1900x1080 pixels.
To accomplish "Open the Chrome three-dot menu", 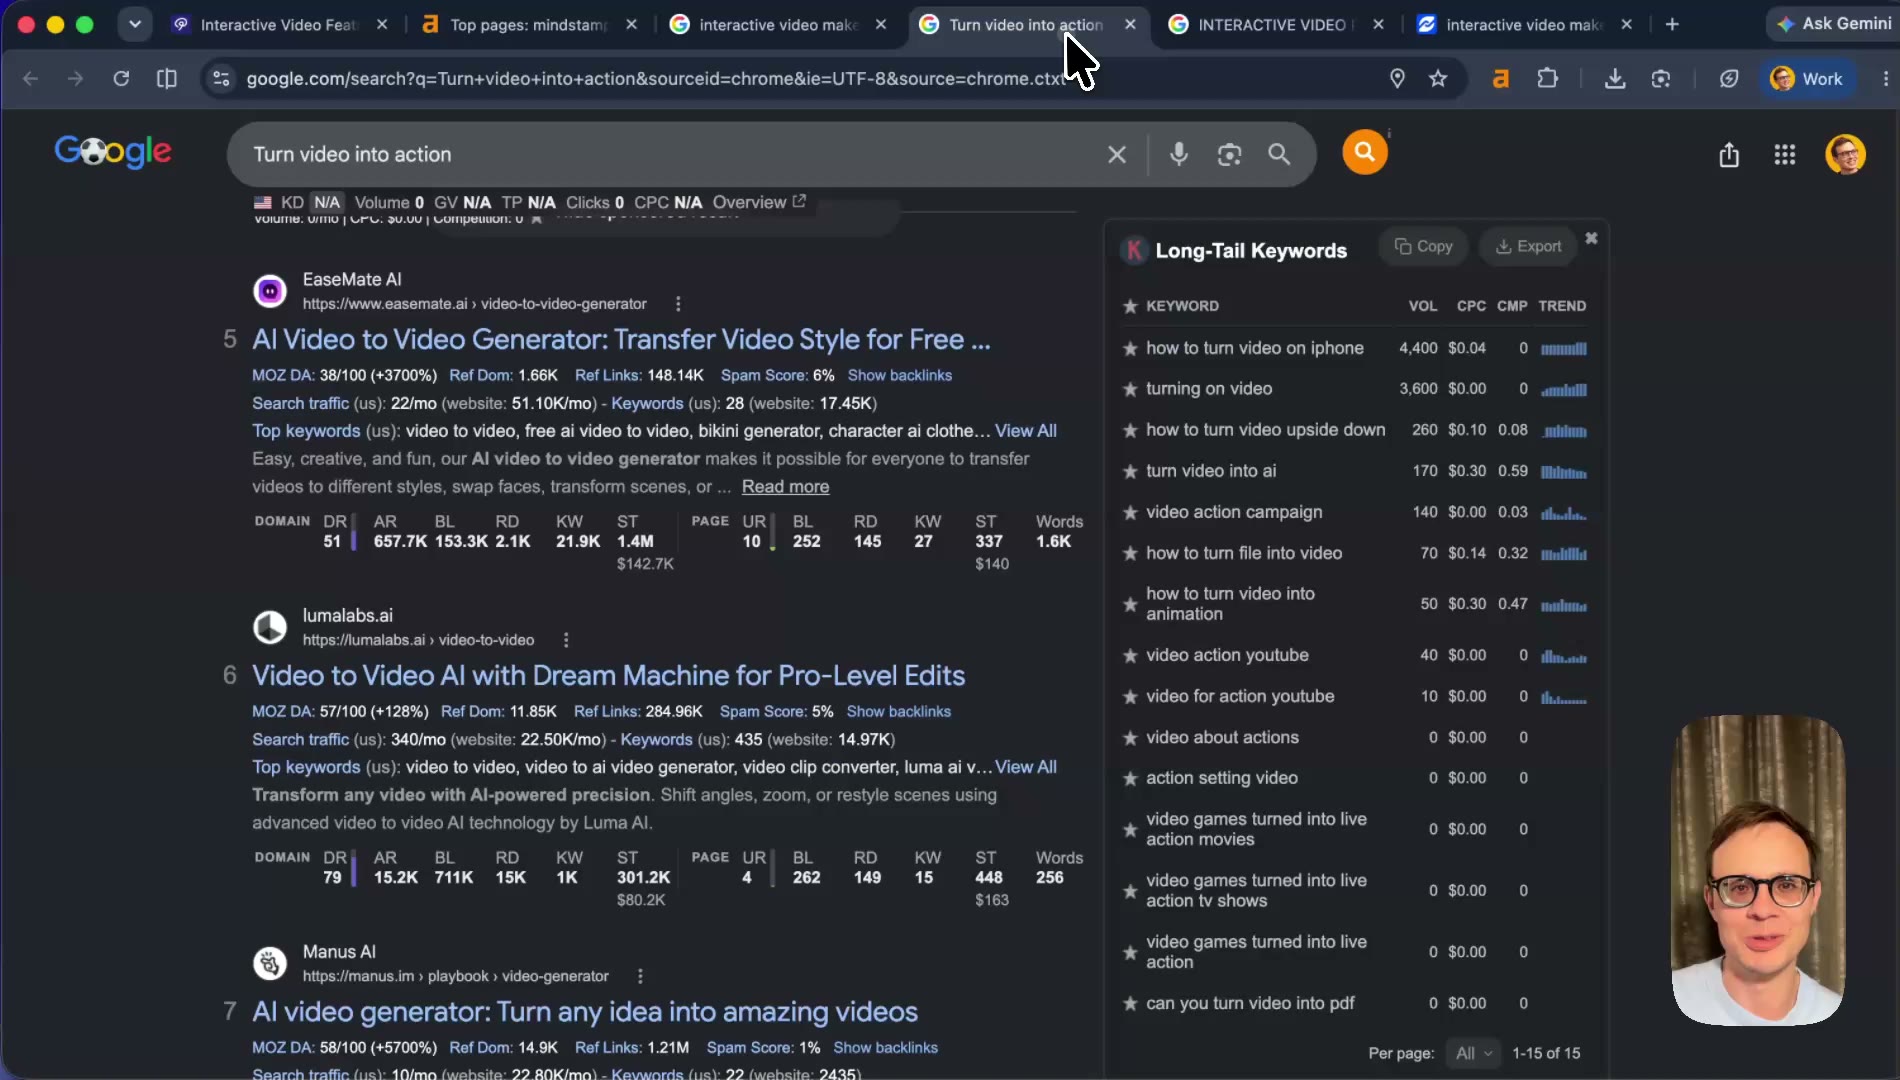I will (x=1885, y=78).
